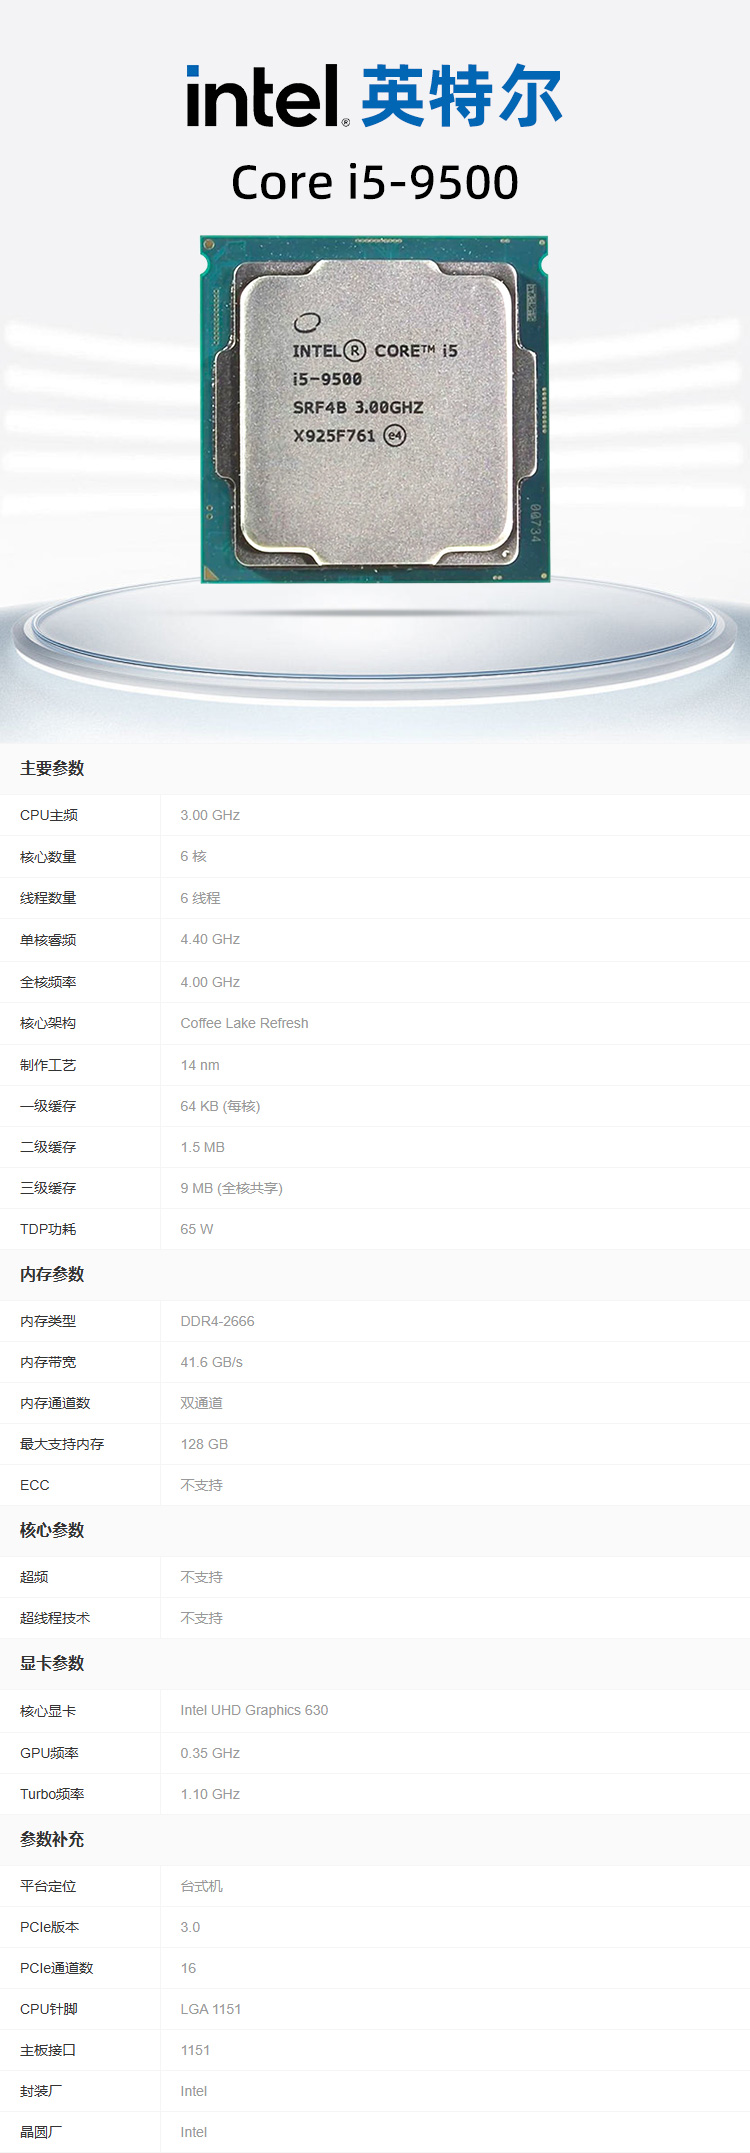Select the 双通道 value
This screenshot has width=750, height=2153.
coord(201,1403)
